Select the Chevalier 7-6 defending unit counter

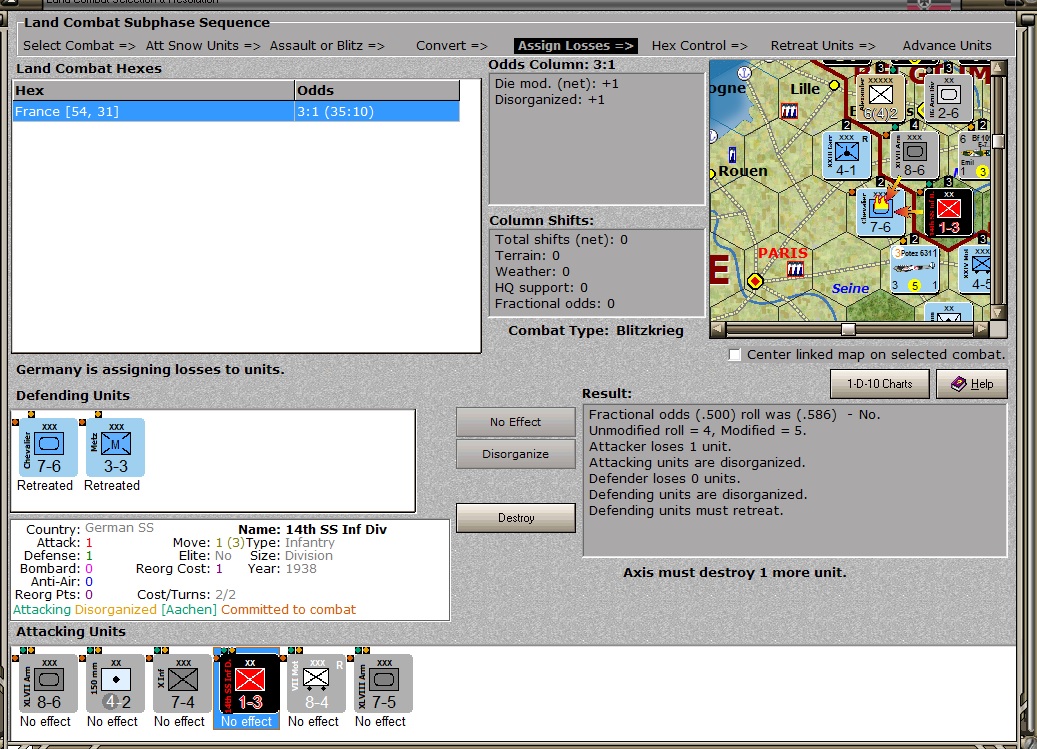click(x=49, y=448)
